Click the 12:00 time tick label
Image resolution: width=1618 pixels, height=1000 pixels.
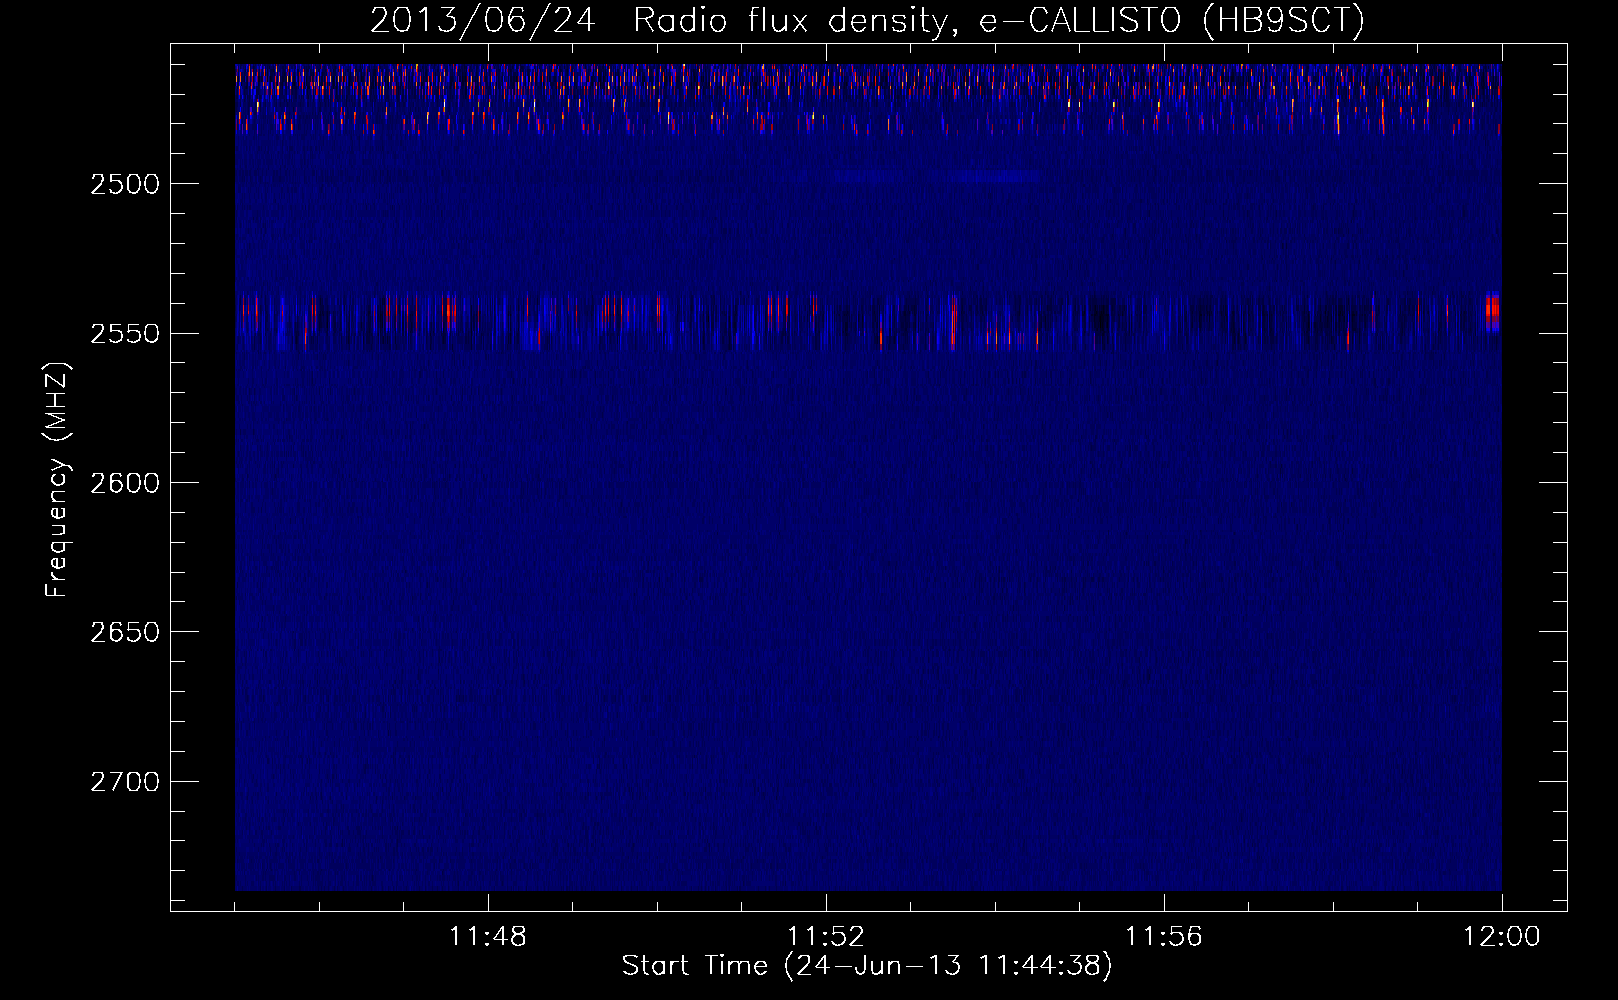[x=1502, y=937]
